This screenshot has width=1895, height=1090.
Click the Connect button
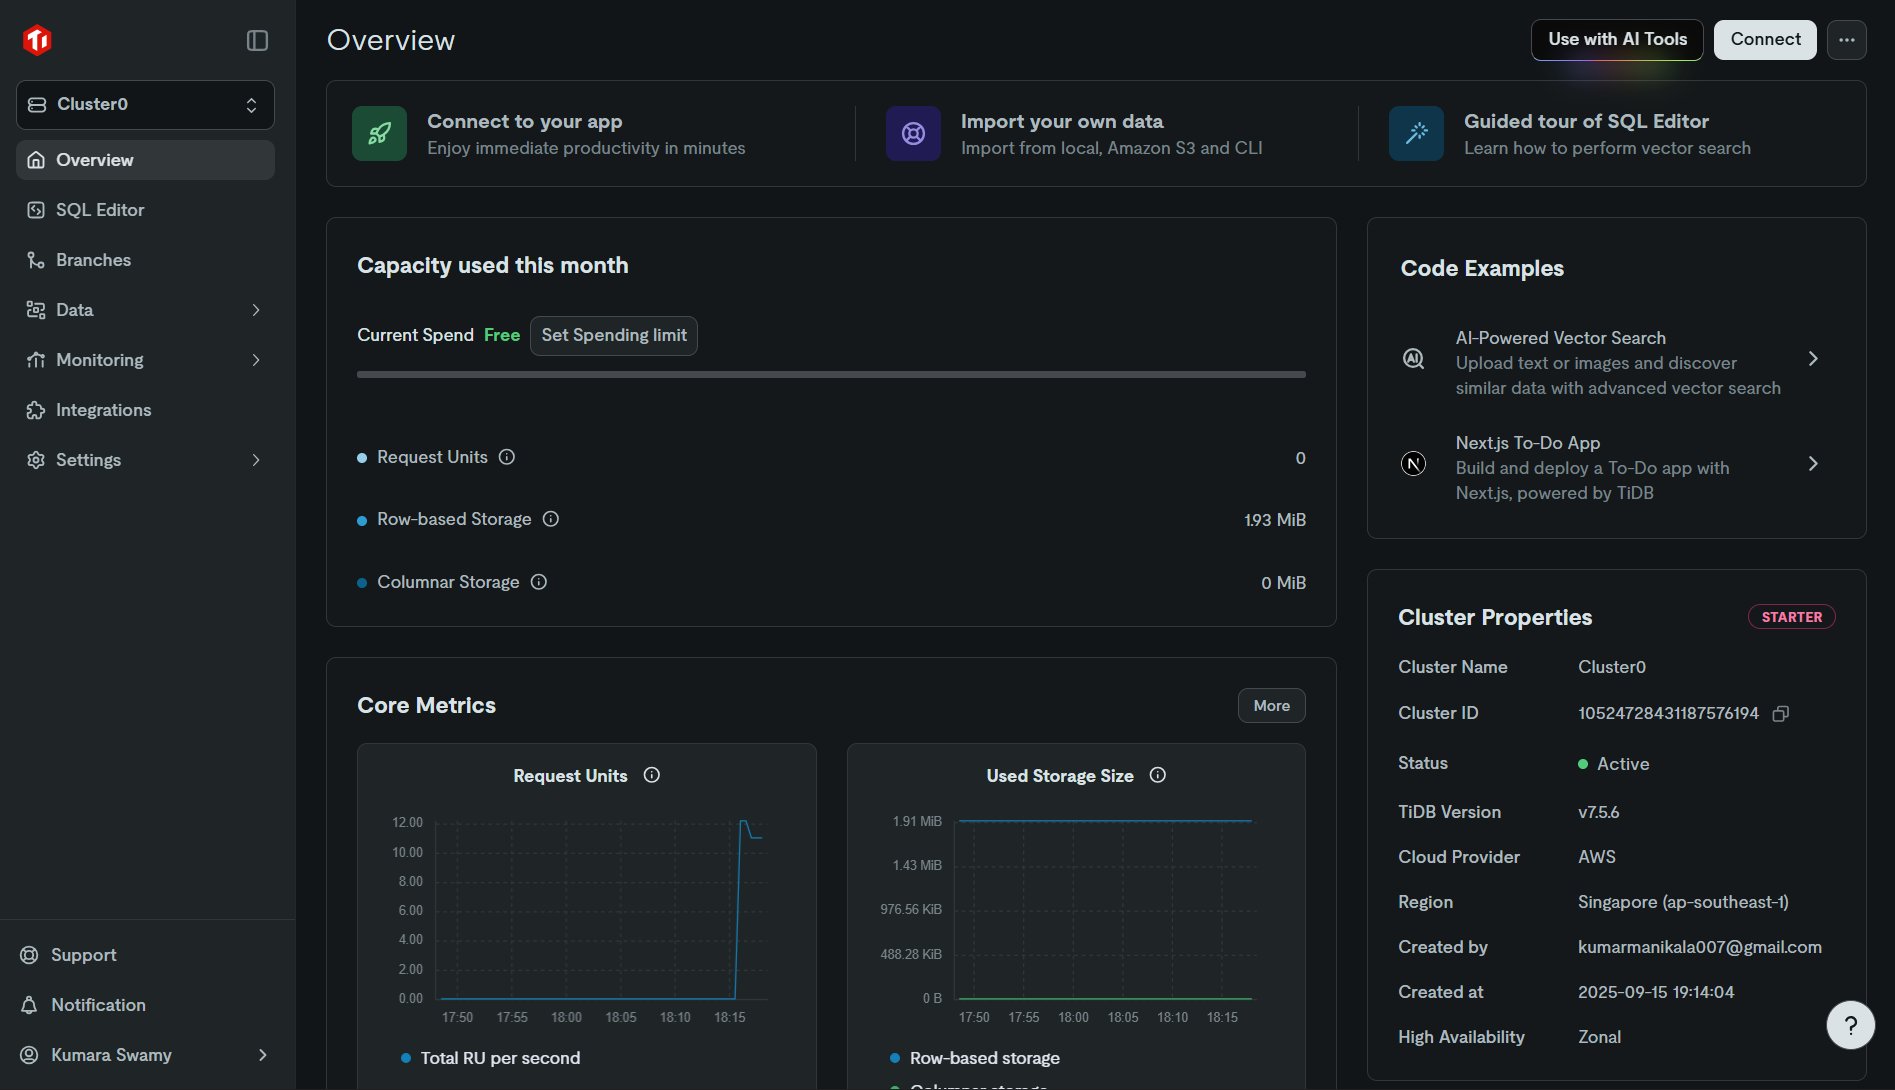click(x=1765, y=40)
